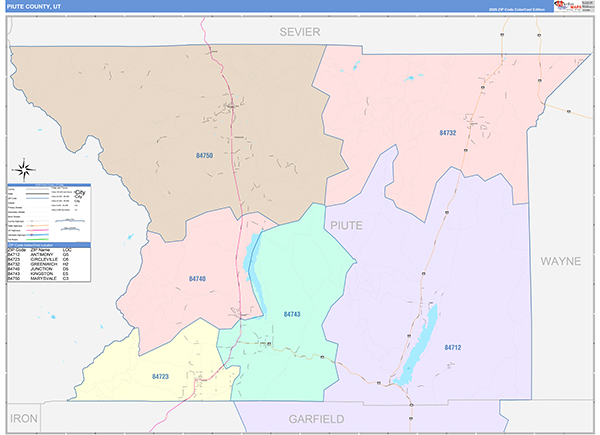
Task: Click the long narrow lake in 84743
Action: [254, 275]
